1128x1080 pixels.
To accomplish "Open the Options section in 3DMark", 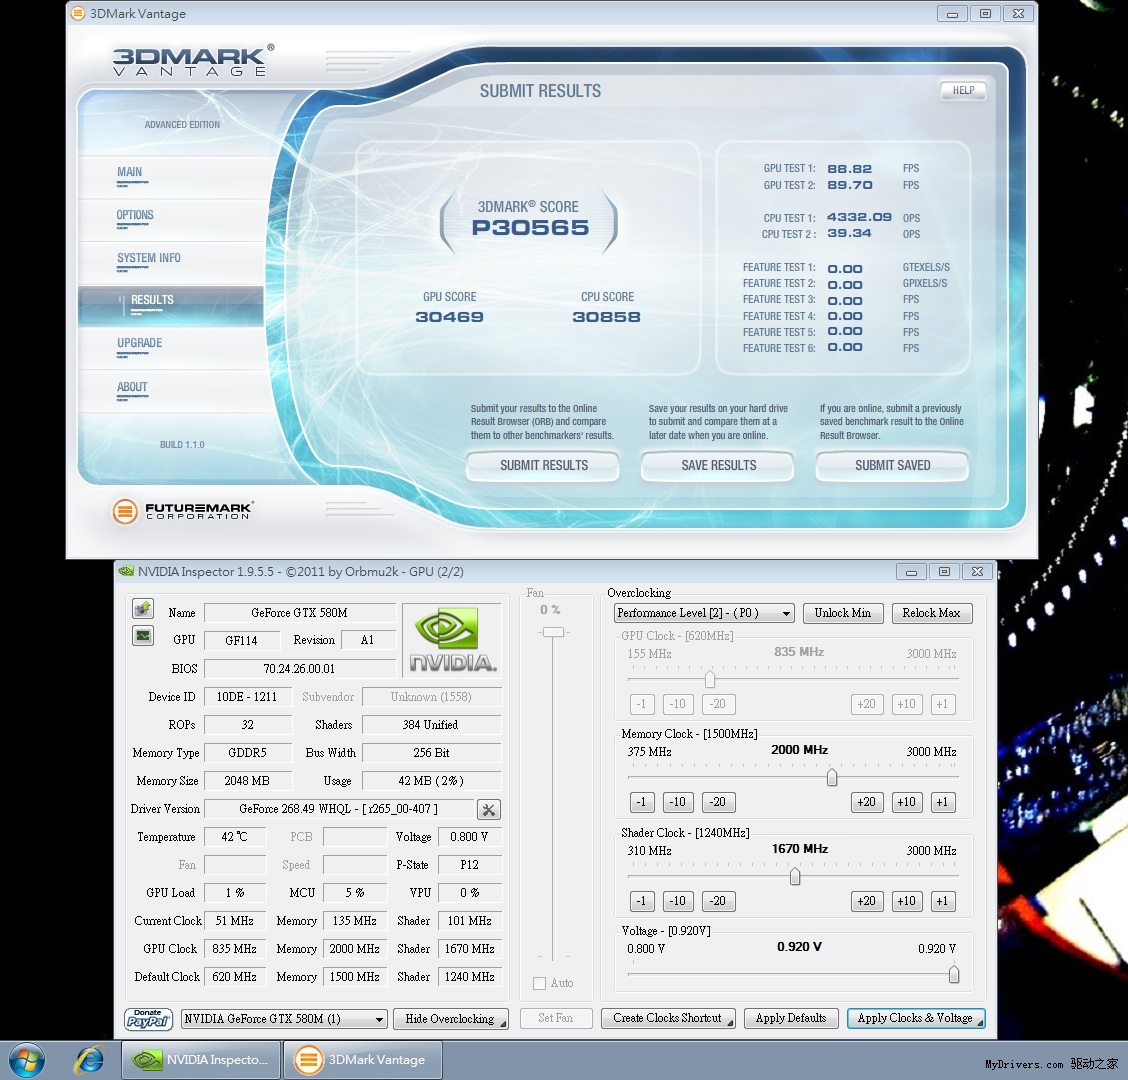I will pos(135,215).
